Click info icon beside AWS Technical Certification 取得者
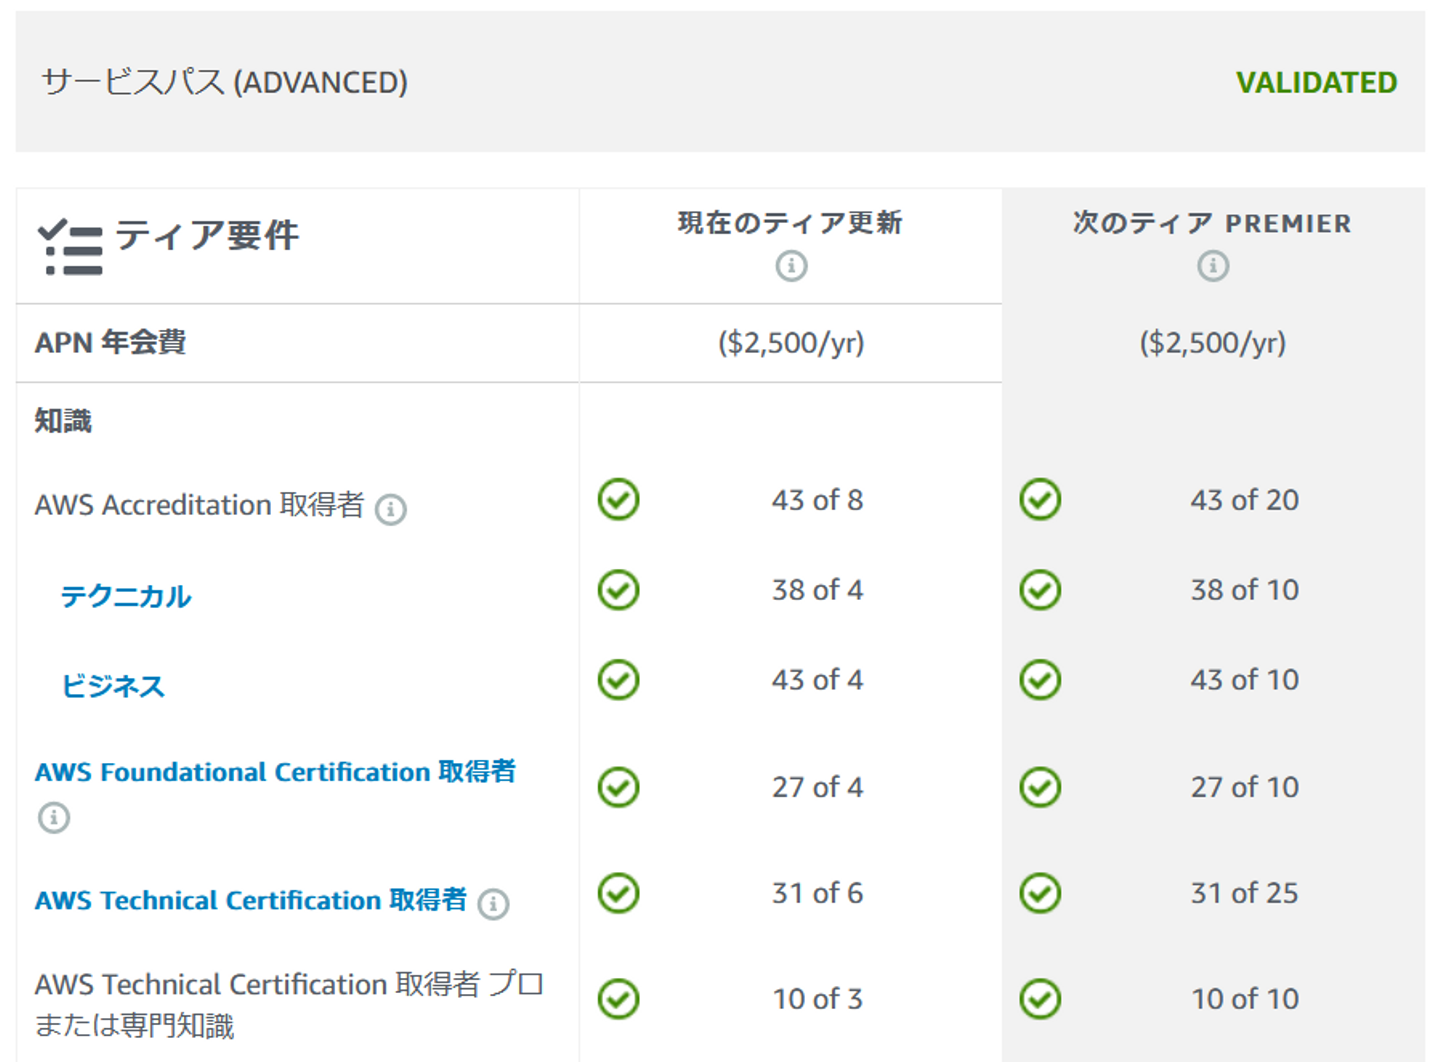Screen dimensions: 1440x1062 pos(493,904)
